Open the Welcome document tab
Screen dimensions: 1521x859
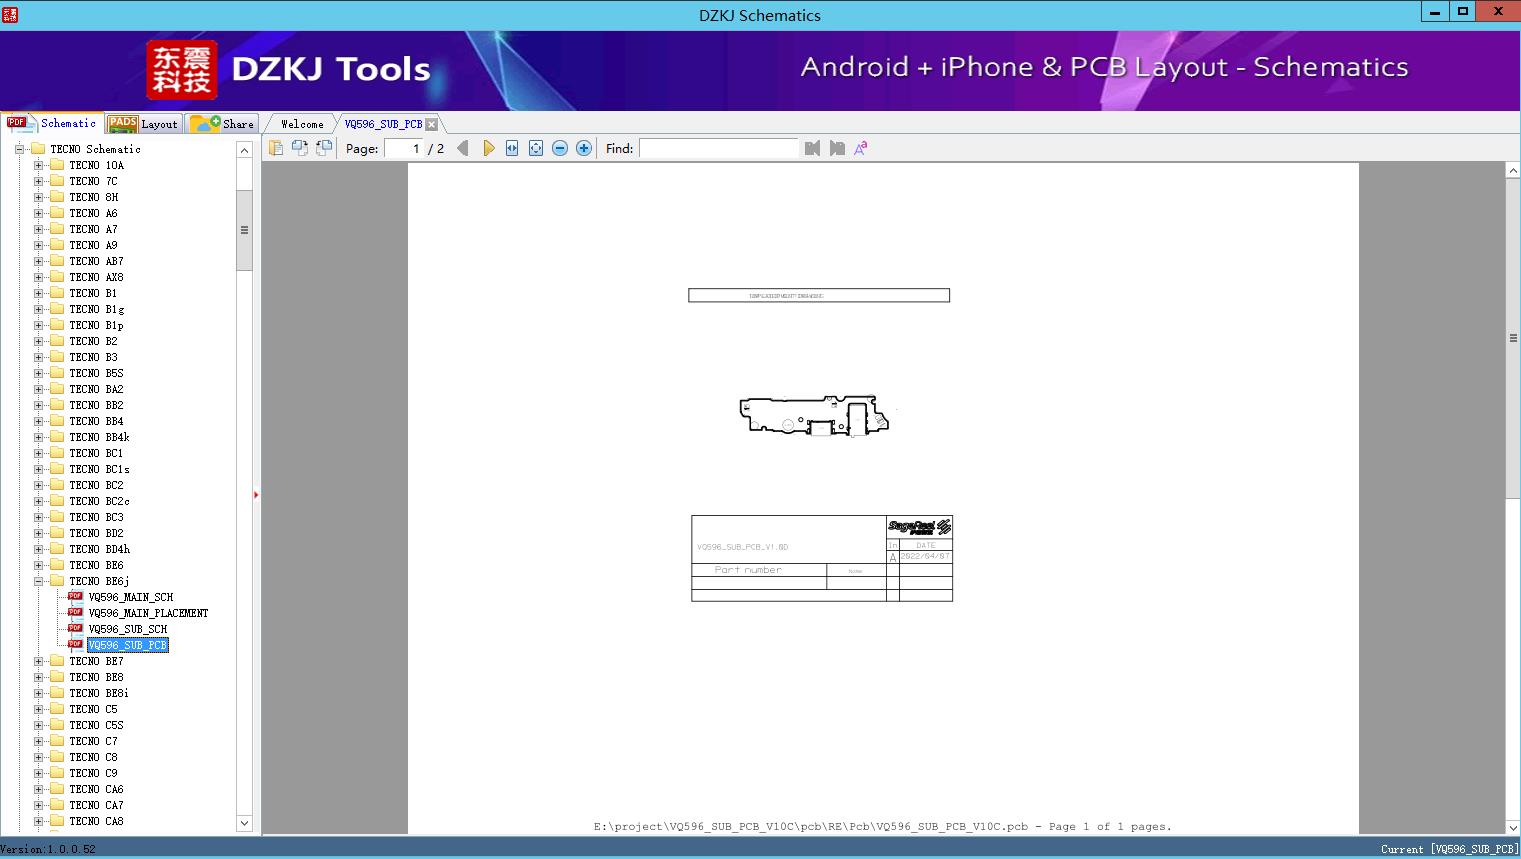[302, 124]
